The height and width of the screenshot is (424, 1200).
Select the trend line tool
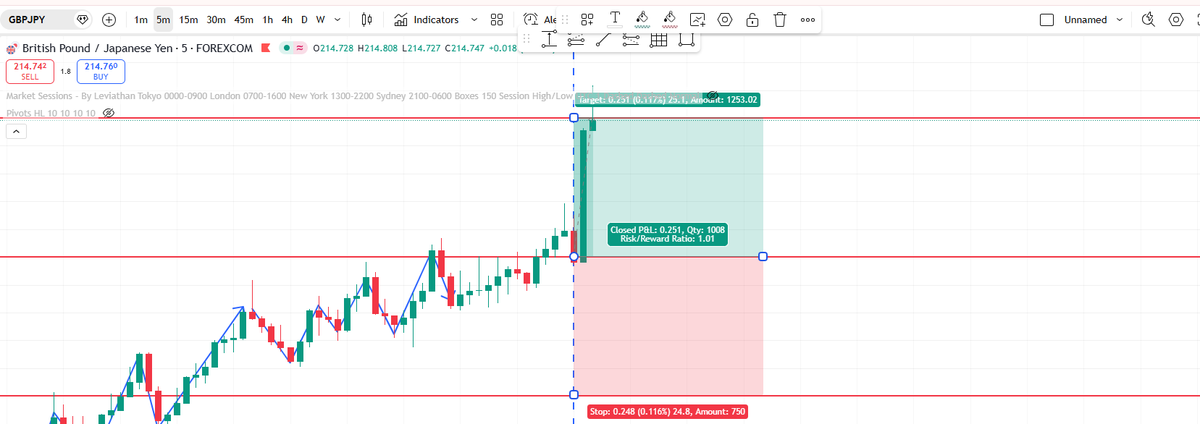tap(602, 40)
